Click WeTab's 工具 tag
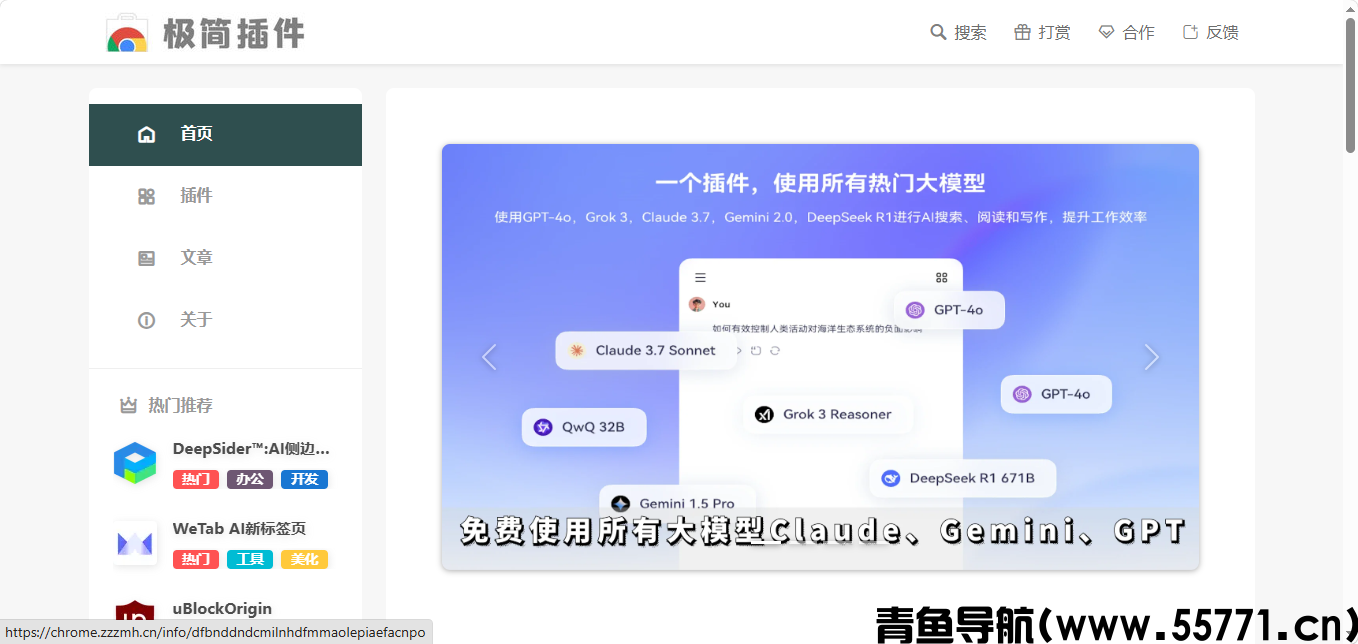1358x644 pixels. pyautogui.click(x=250, y=559)
